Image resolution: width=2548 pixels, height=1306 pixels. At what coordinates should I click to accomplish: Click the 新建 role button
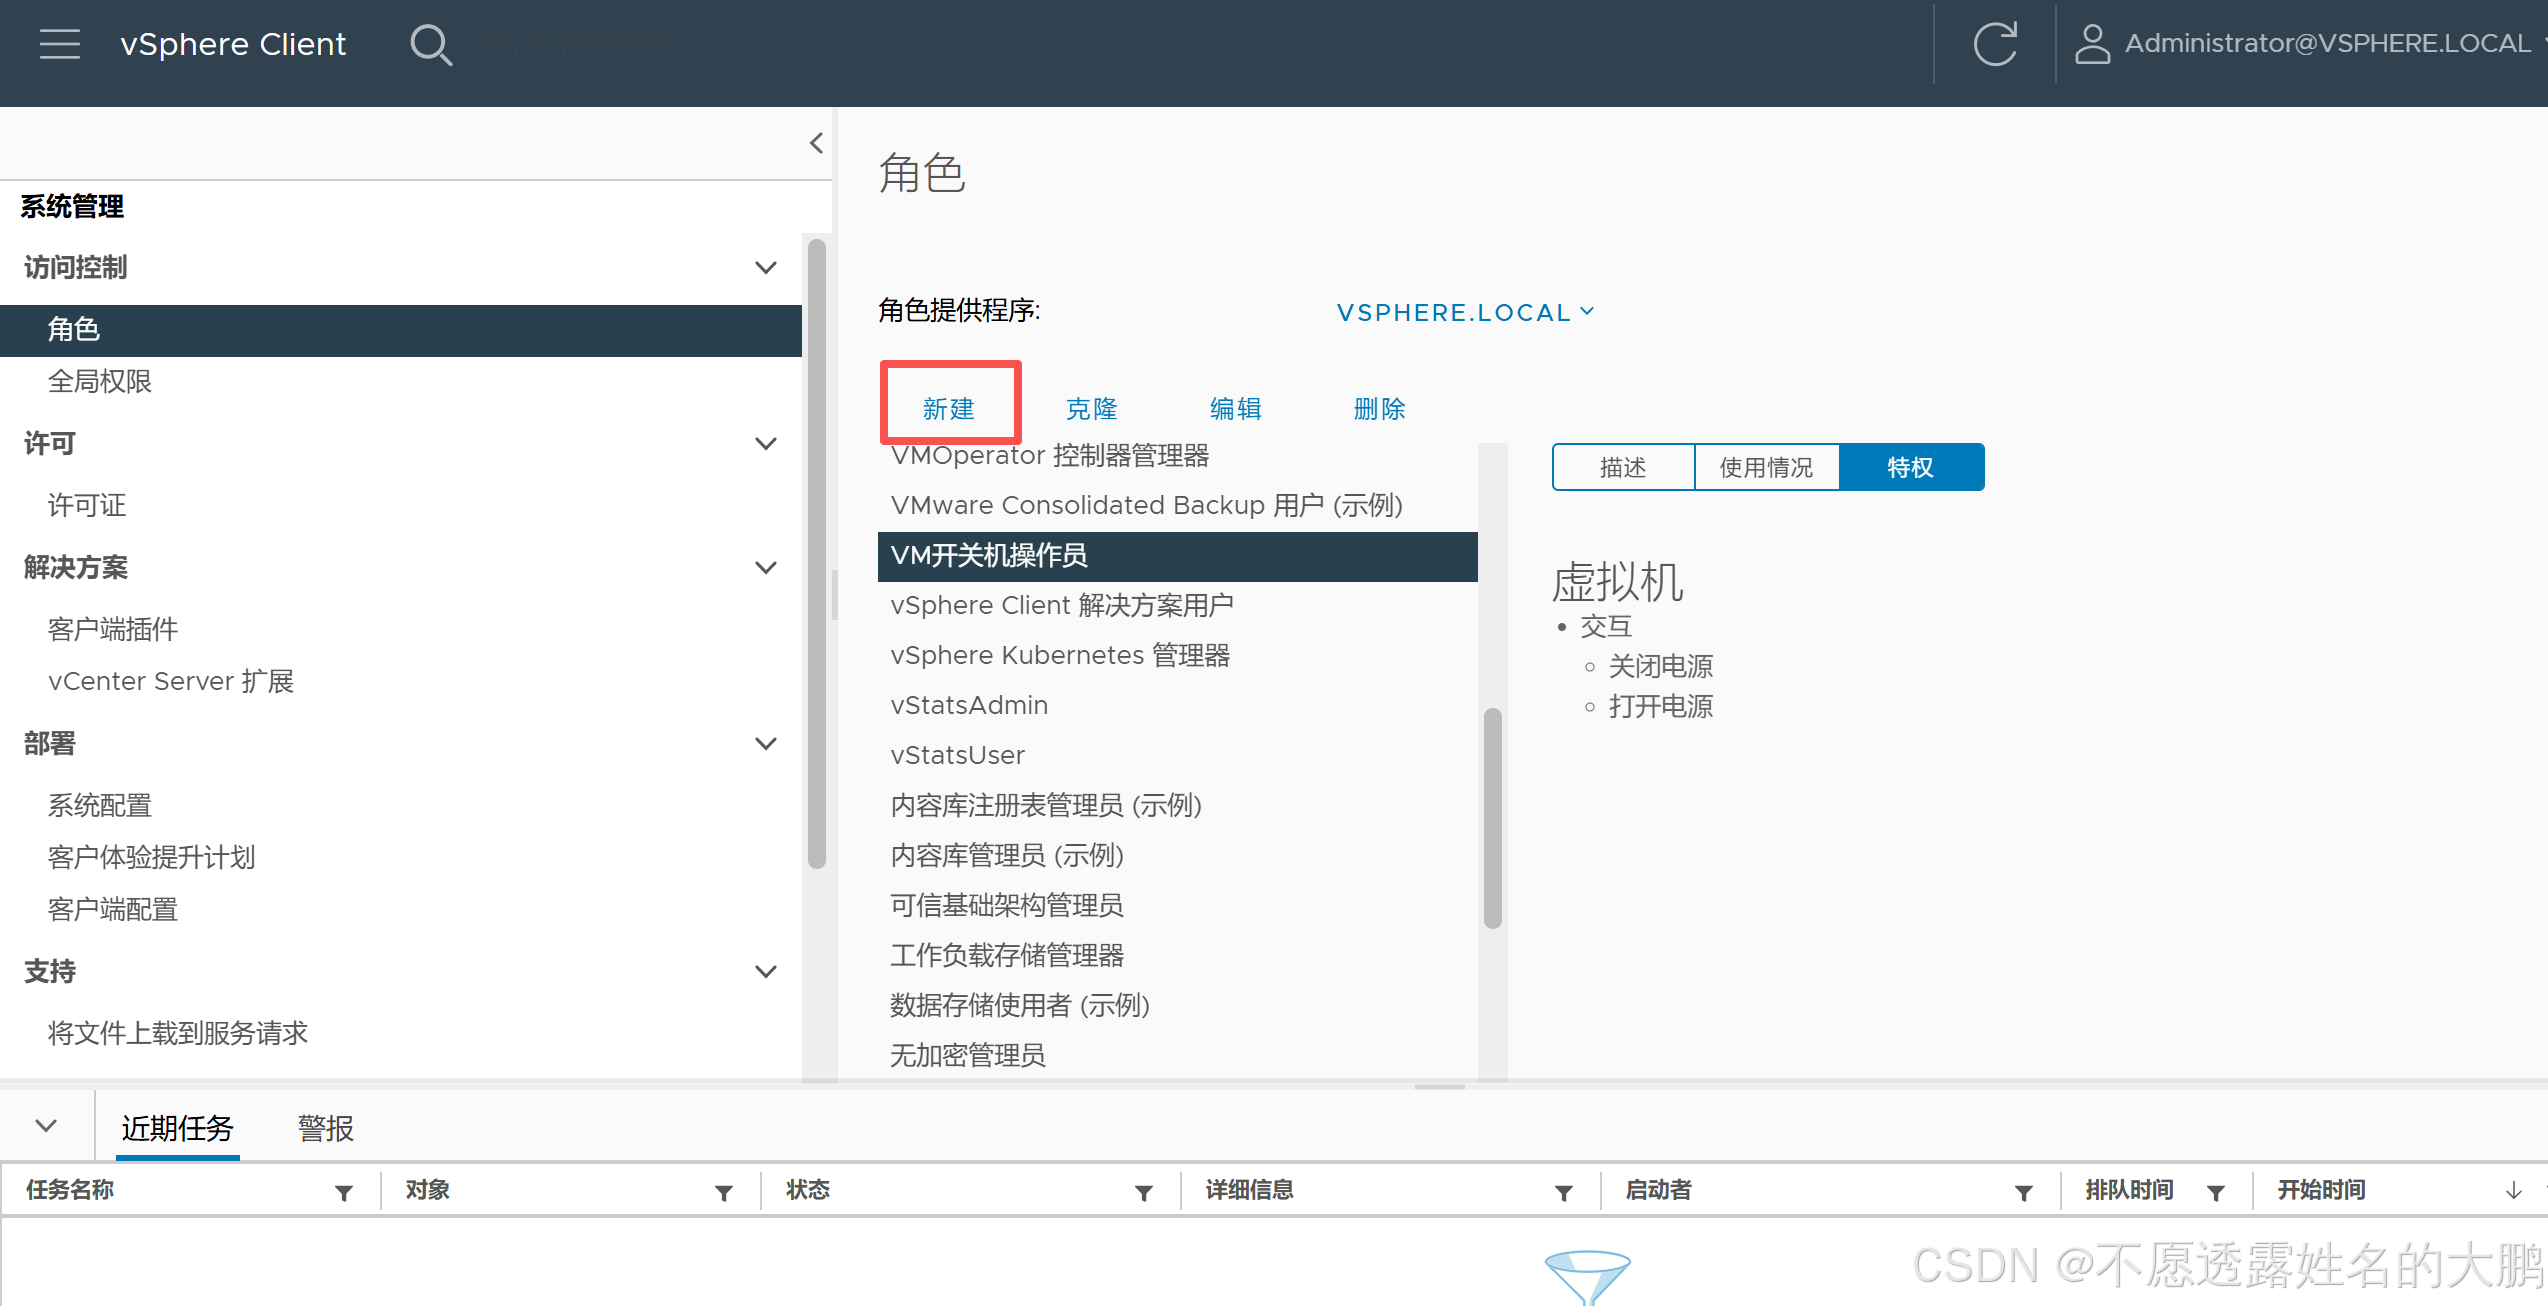(x=948, y=408)
